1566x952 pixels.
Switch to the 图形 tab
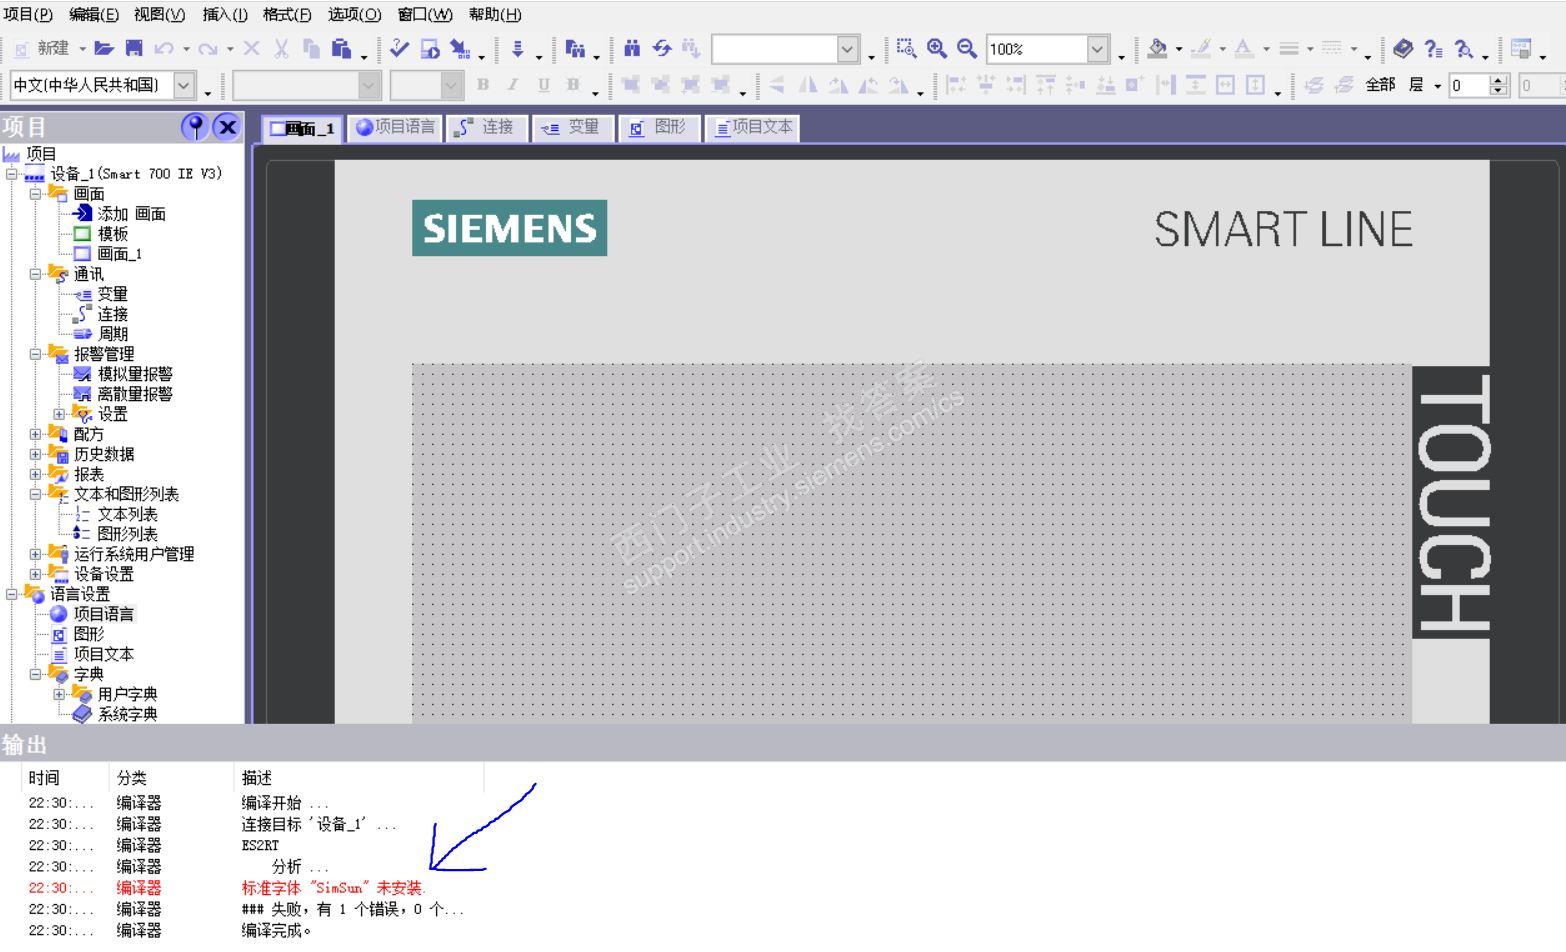(x=659, y=127)
